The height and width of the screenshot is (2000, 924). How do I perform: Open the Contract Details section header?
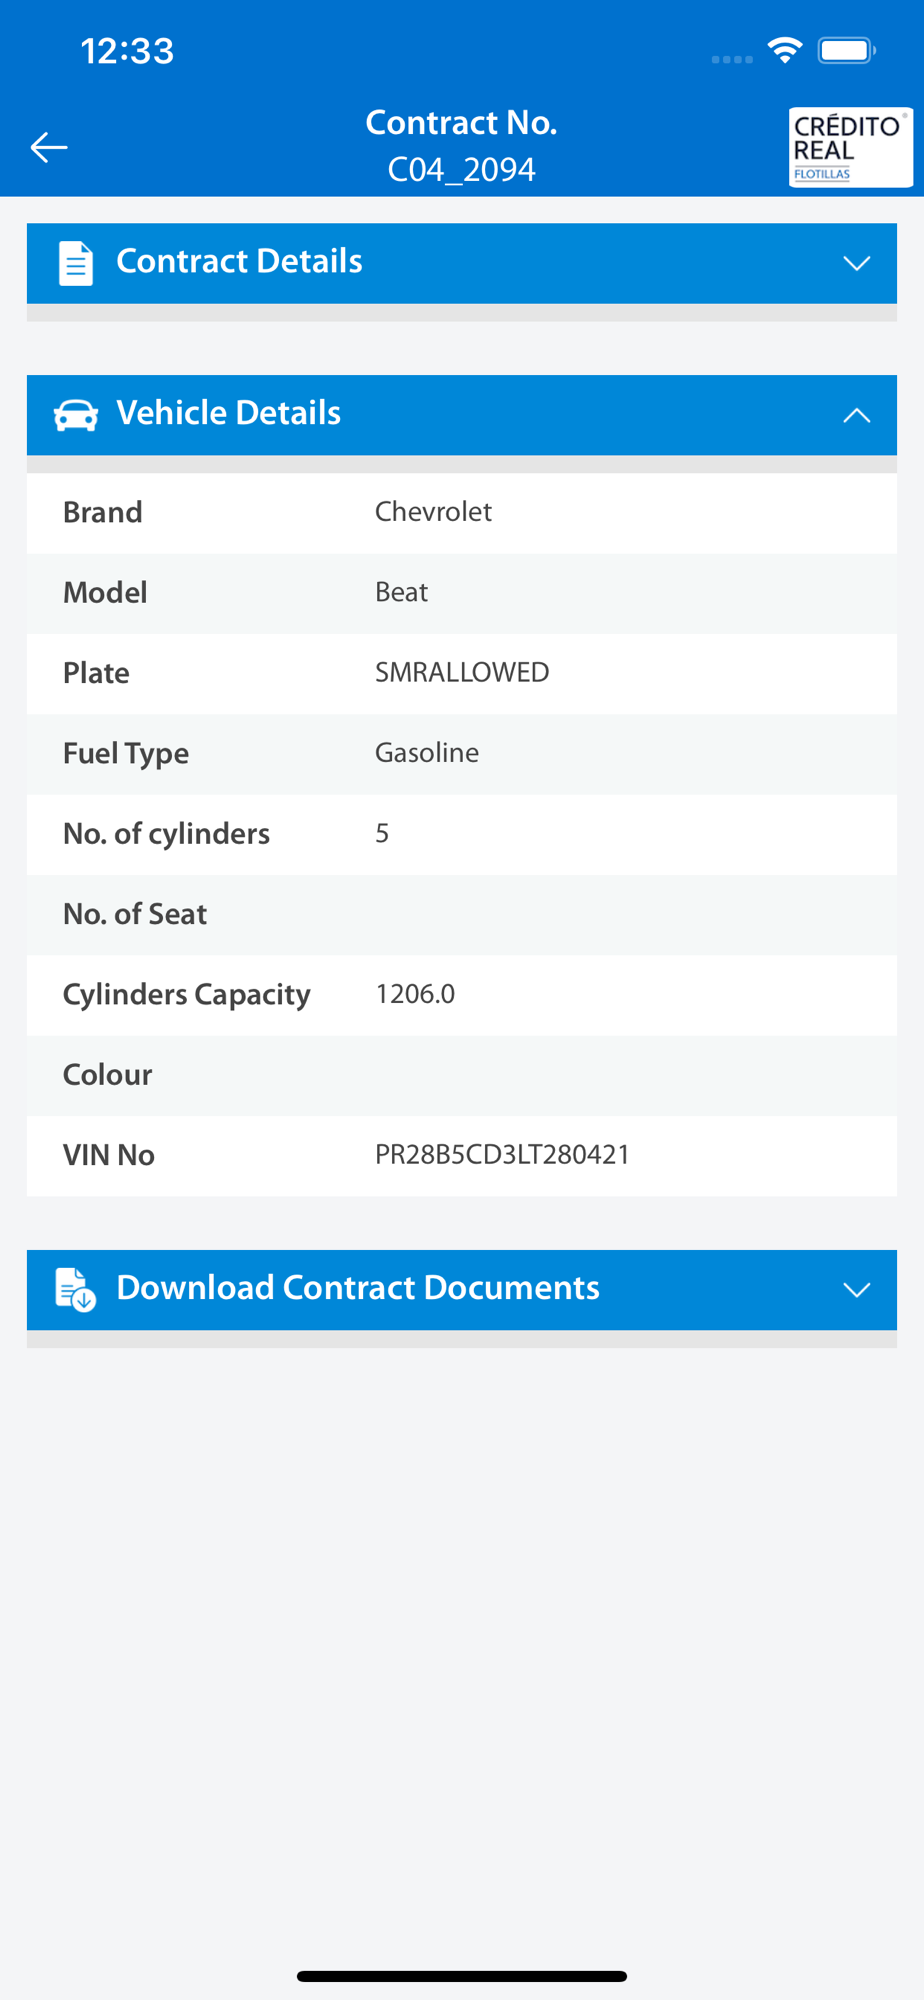pos(240,262)
